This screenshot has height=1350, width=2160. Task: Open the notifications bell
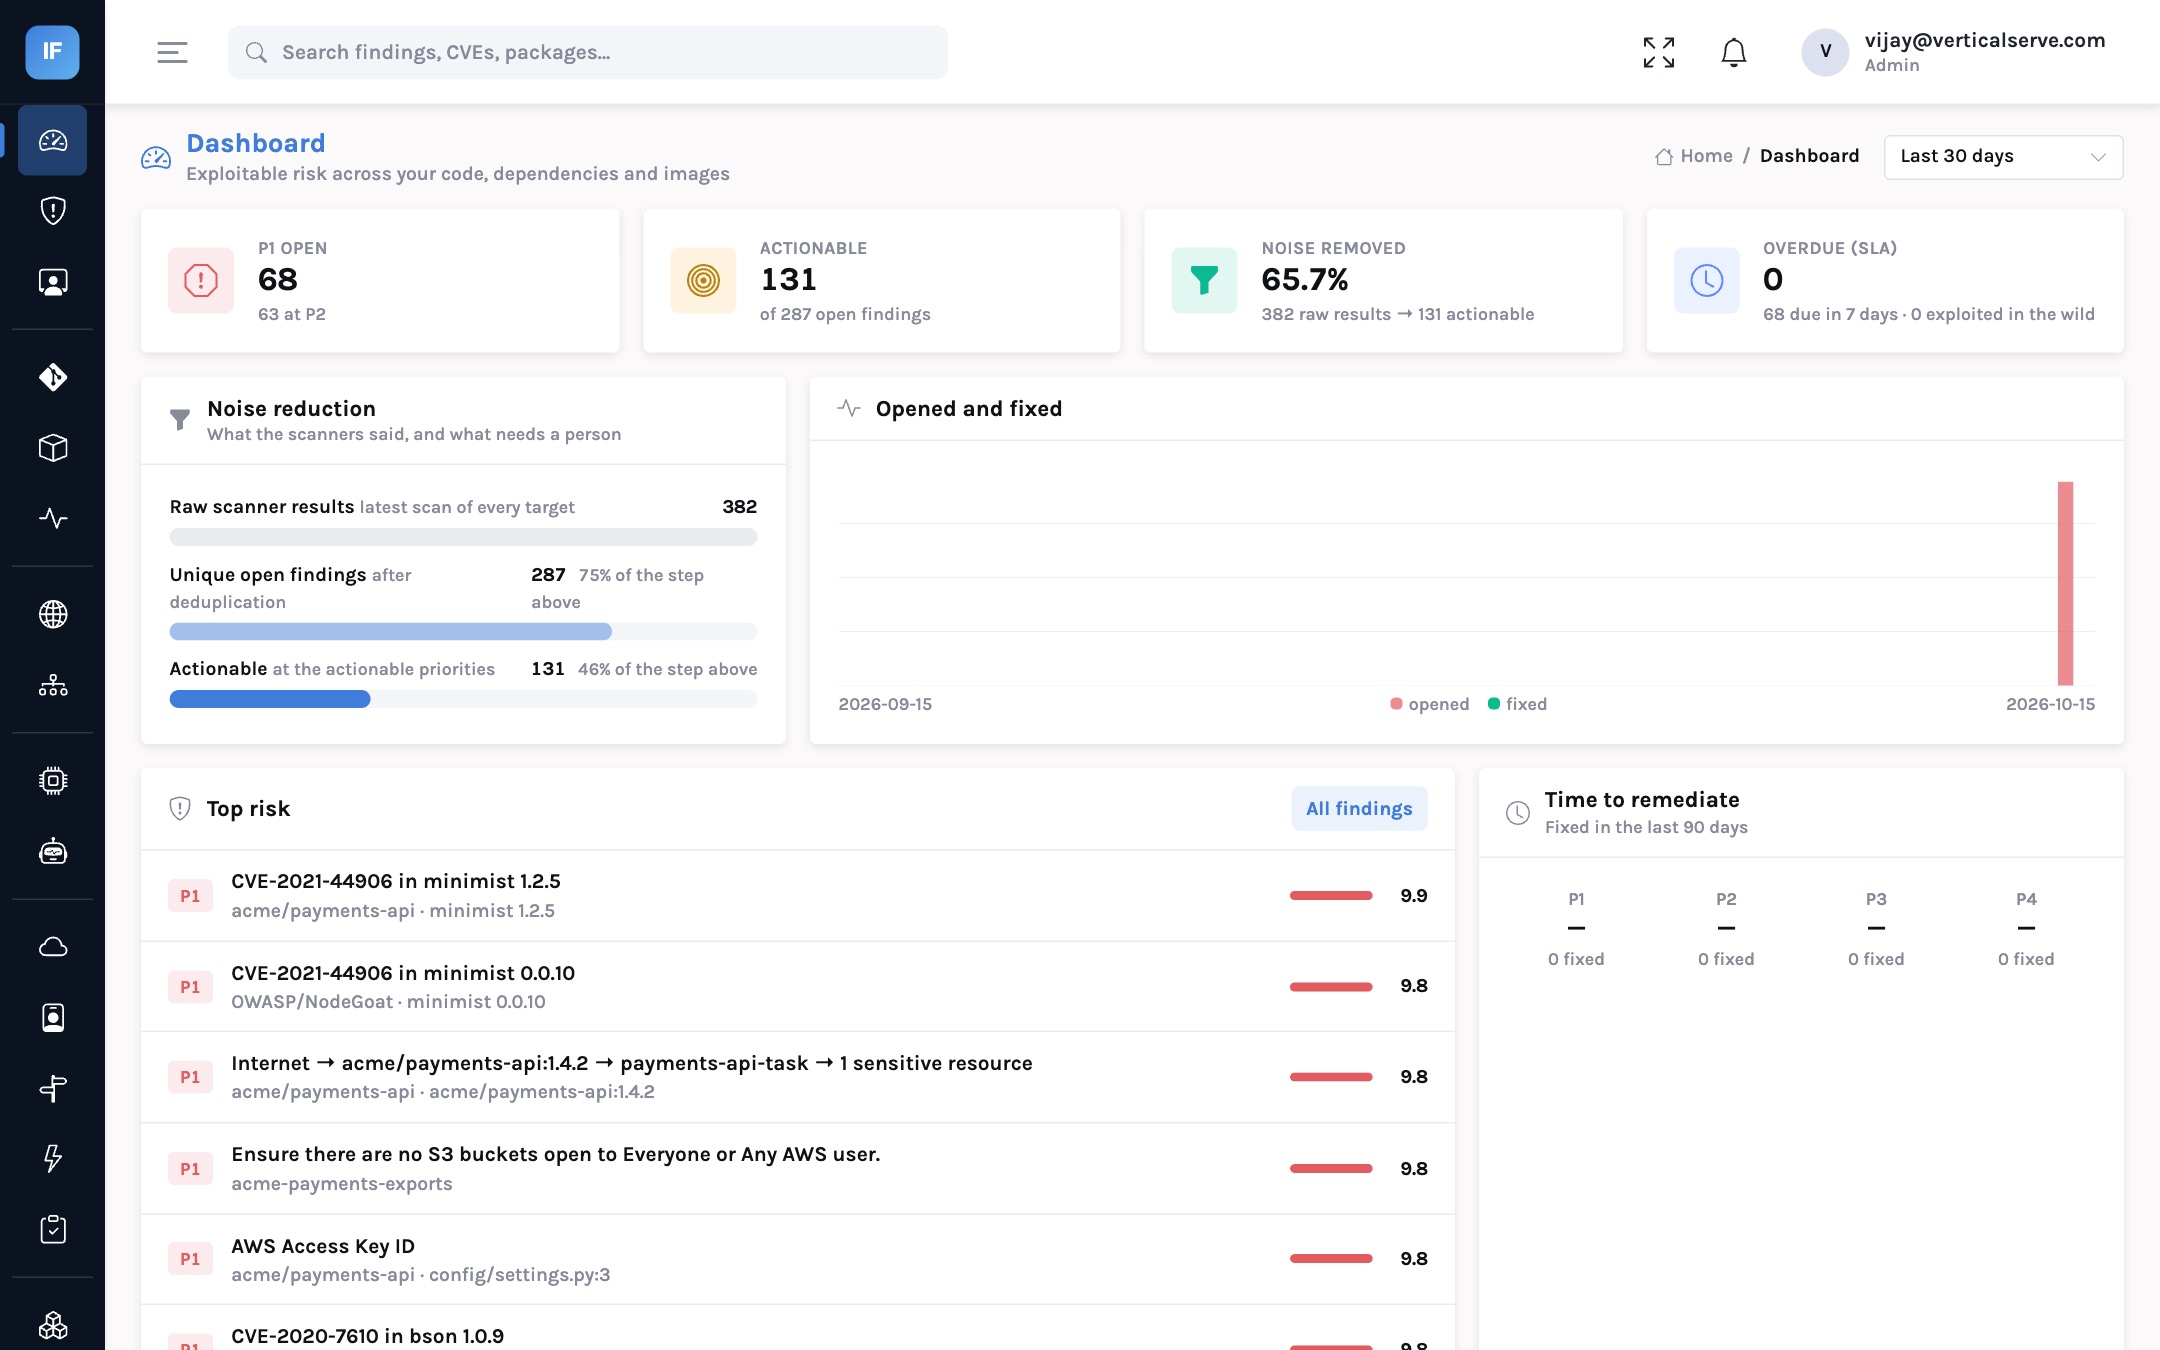pyautogui.click(x=1733, y=52)
